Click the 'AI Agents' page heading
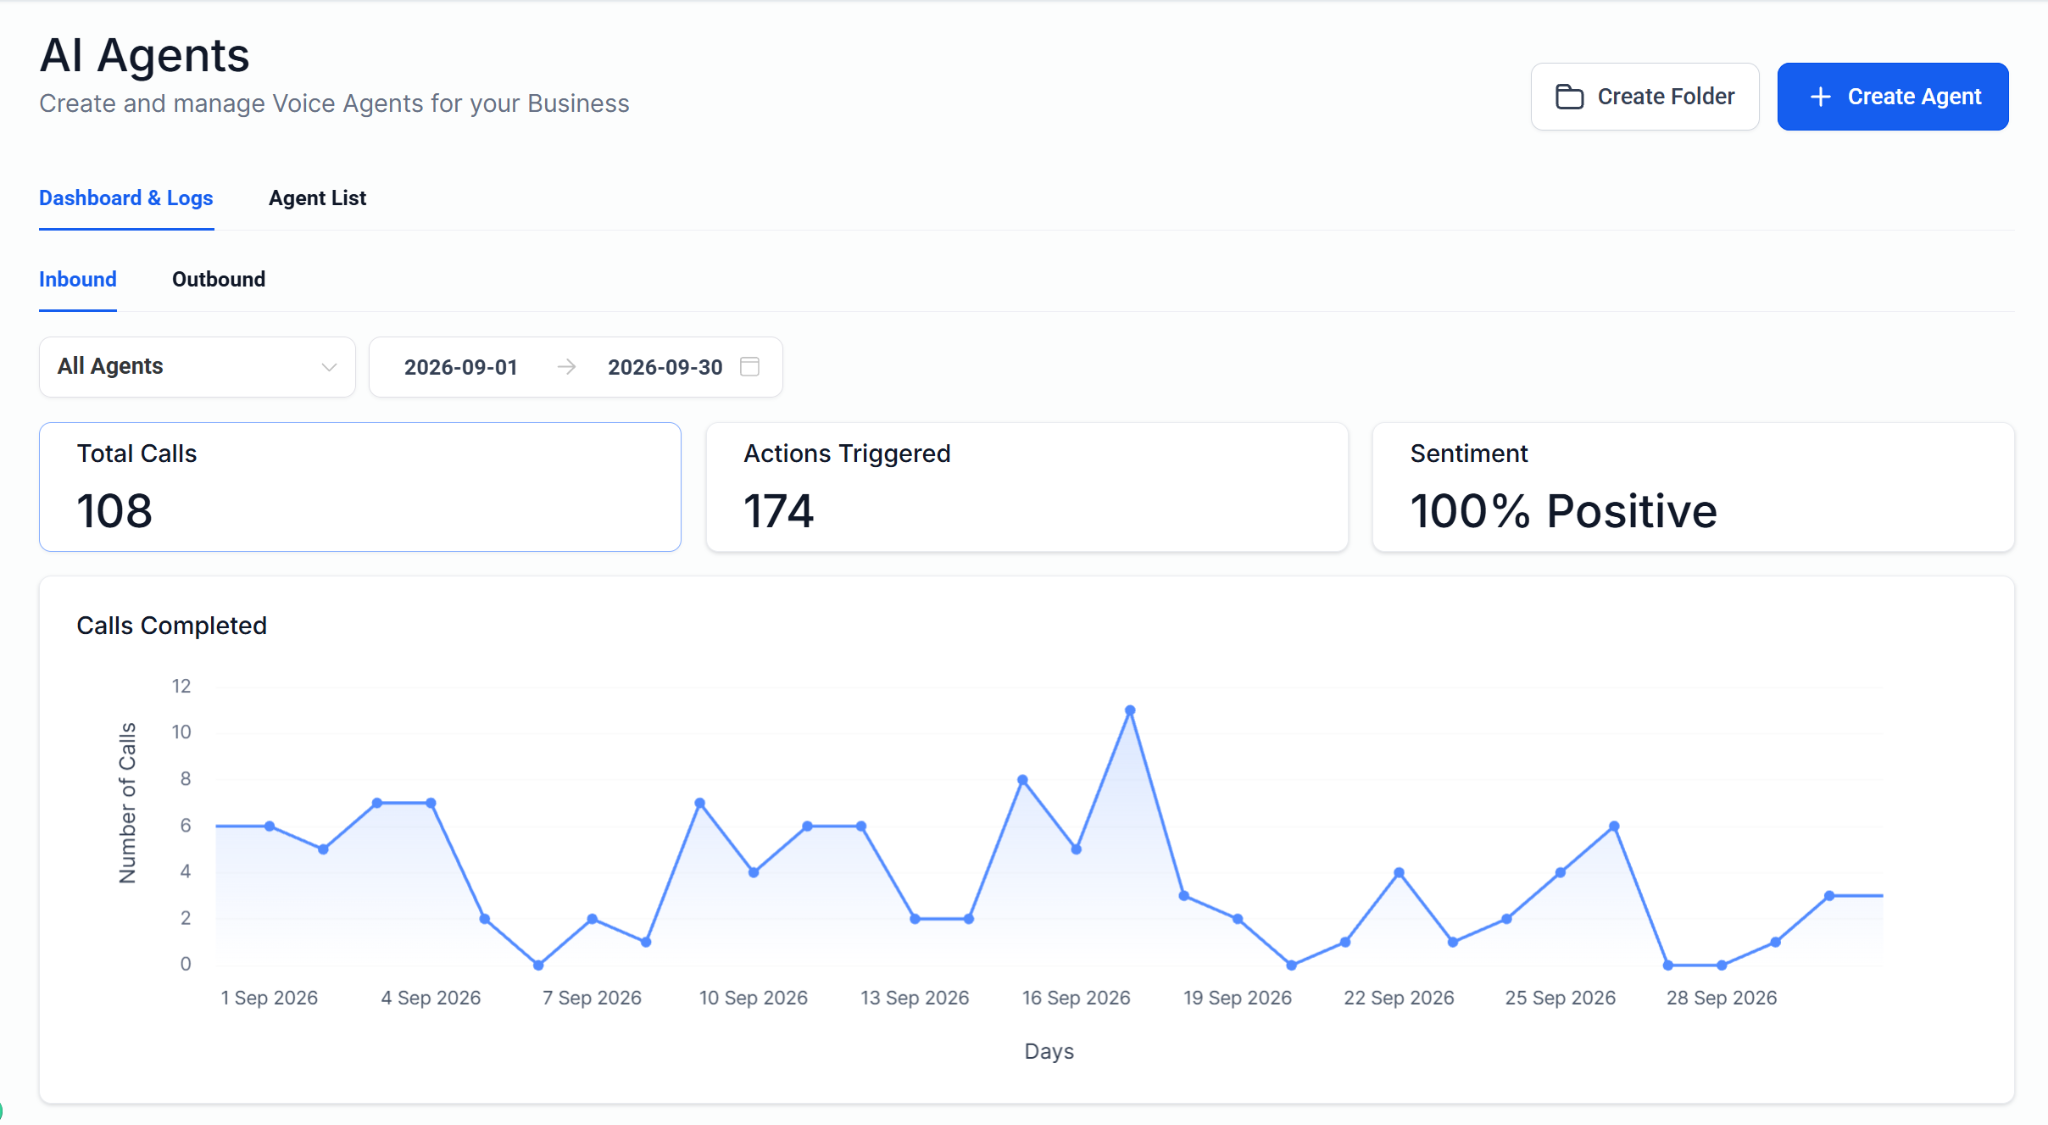 pos(144,55)
